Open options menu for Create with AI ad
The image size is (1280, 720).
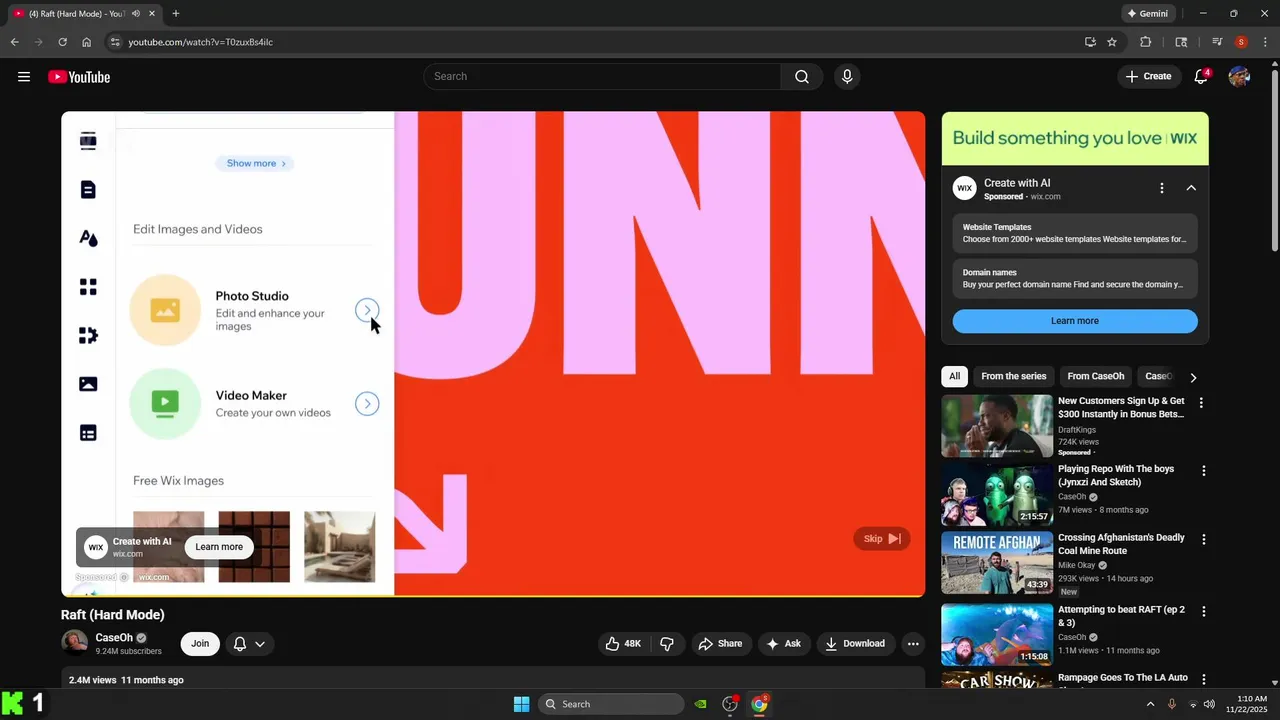(x=1161, y=188)
